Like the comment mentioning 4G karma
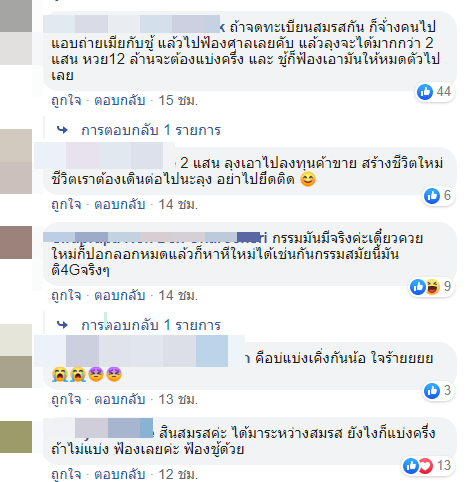475x482 pixels. click(66, 295)
